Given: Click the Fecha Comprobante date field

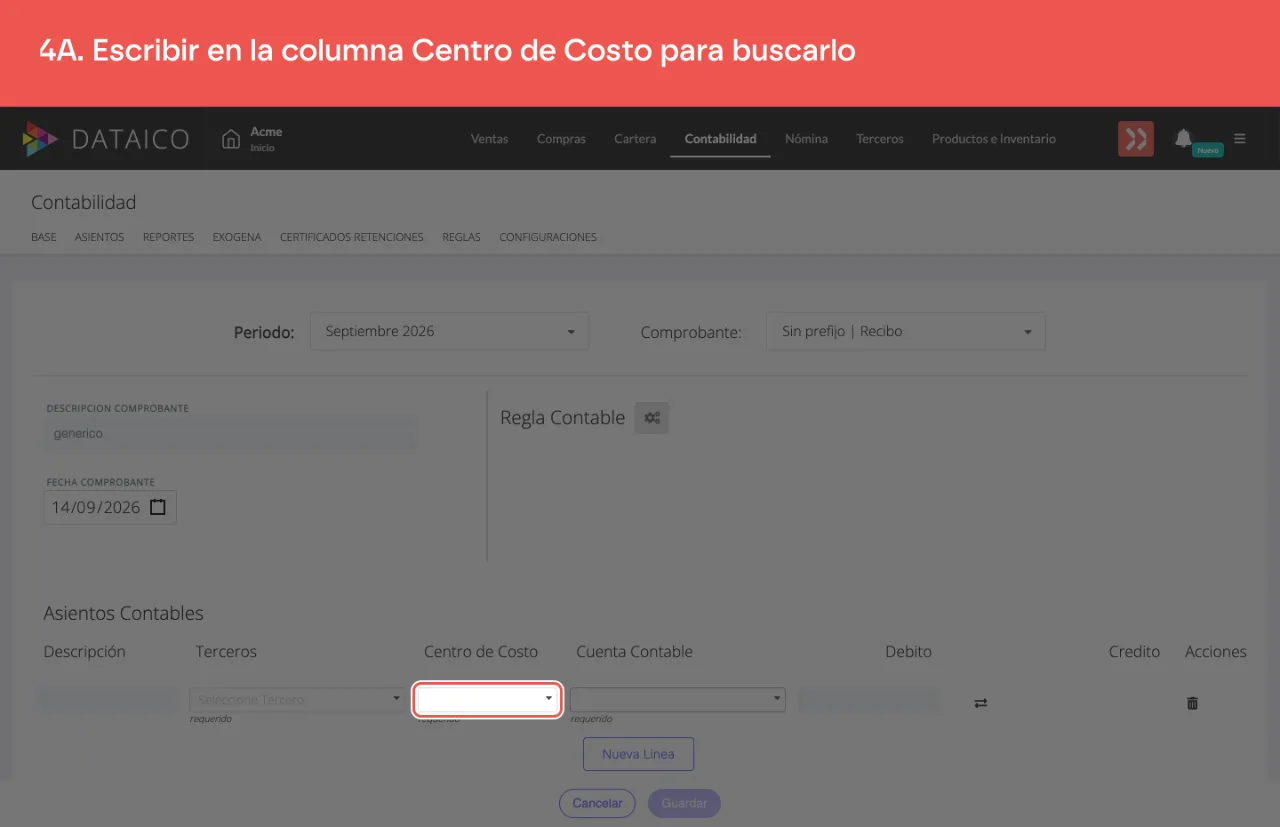Looking at the screenshot, I should tap(110, 507).
